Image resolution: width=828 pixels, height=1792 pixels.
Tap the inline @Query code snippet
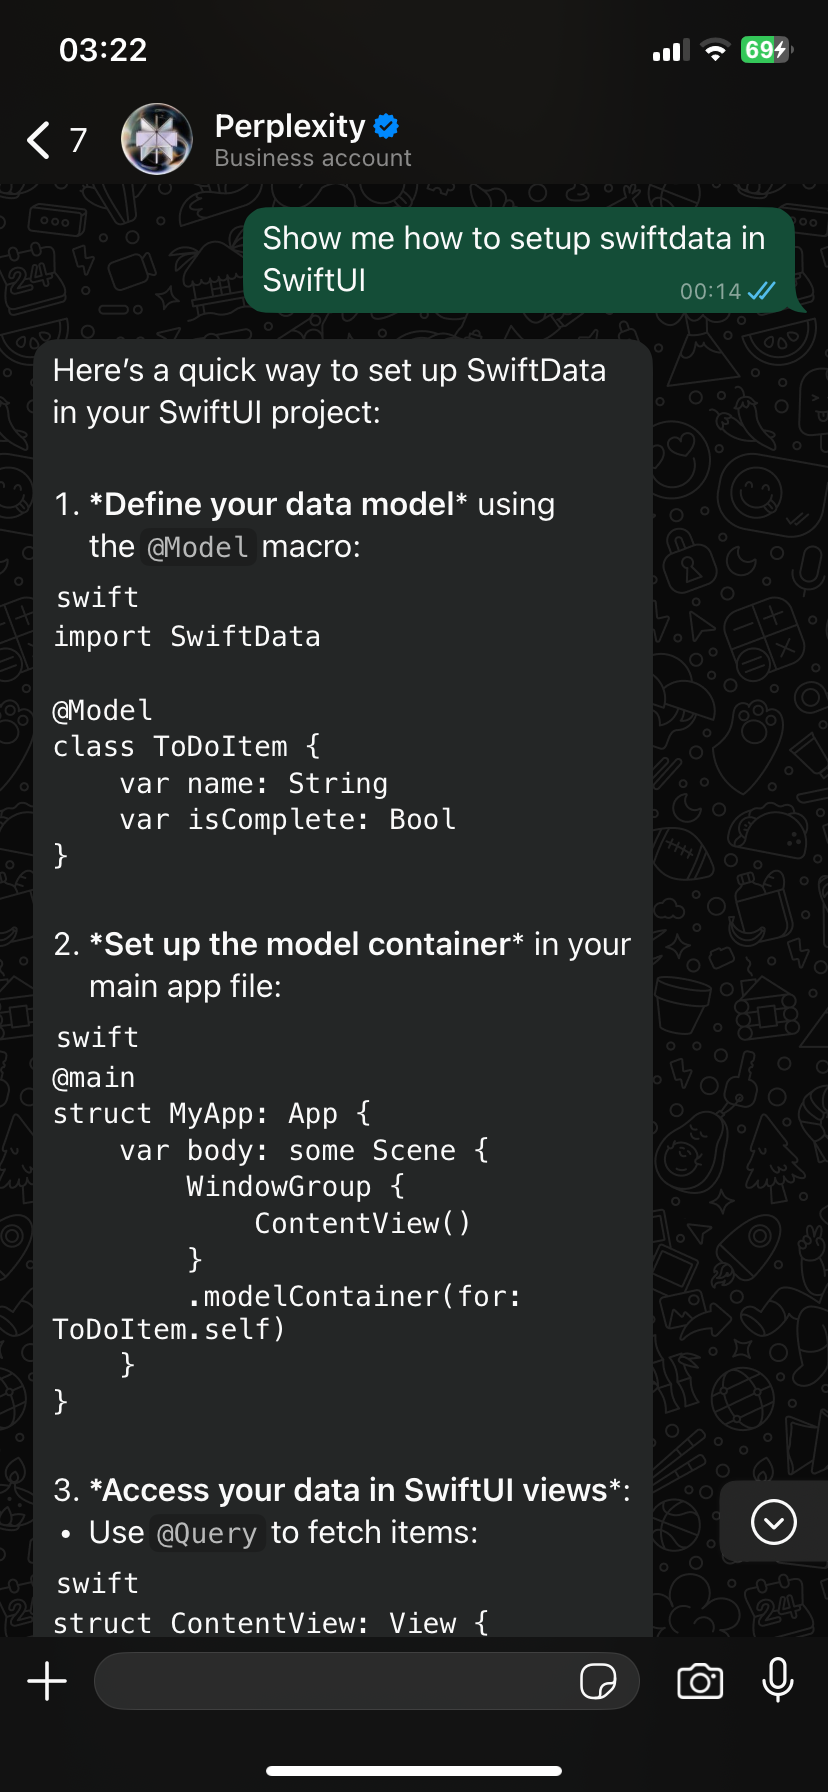(208, 1533)
